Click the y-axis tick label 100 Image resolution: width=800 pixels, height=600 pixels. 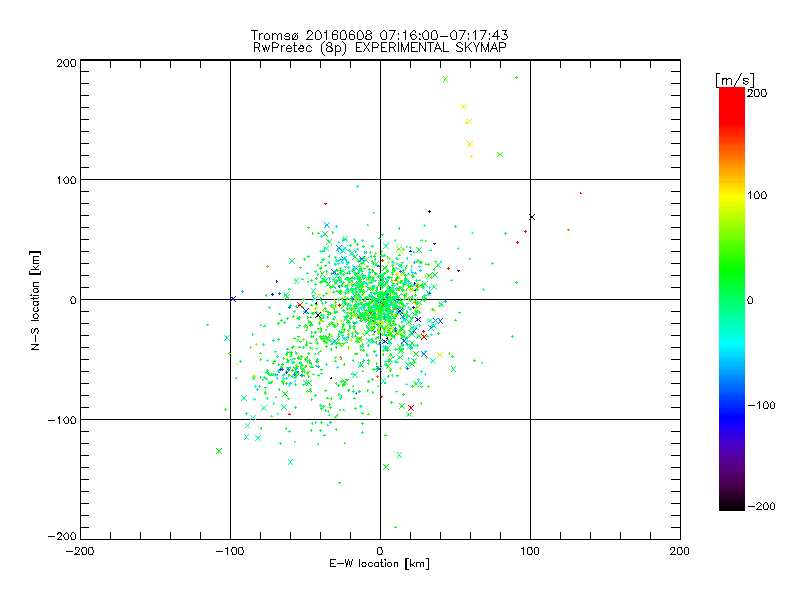click(x=66, y=180)
